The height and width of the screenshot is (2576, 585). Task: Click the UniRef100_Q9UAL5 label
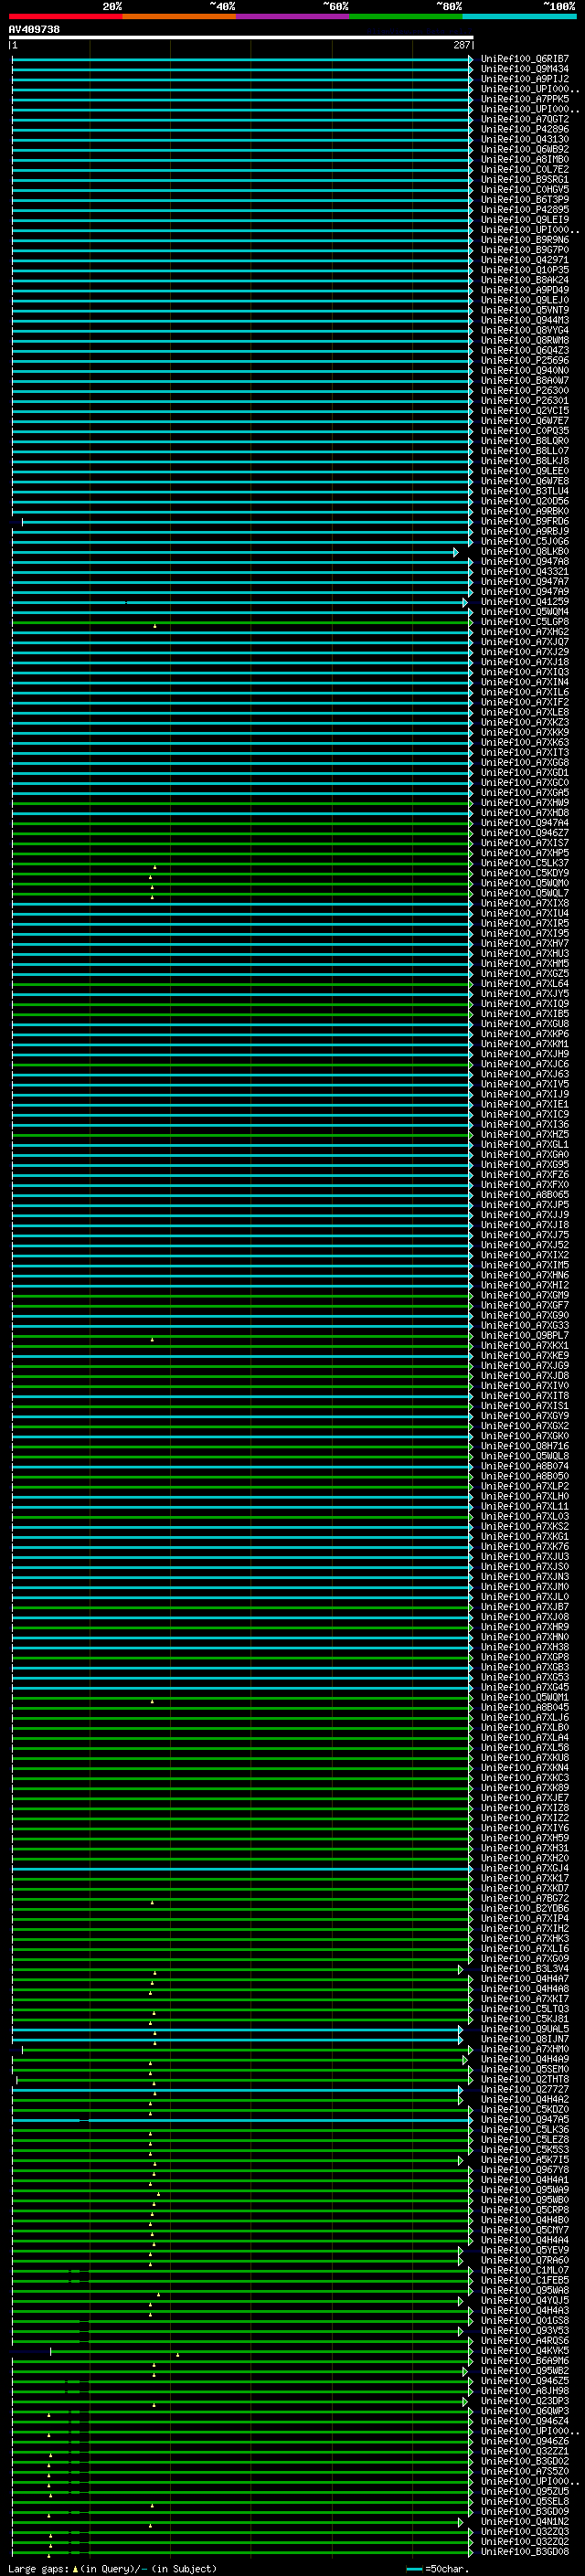point(525,2029)
